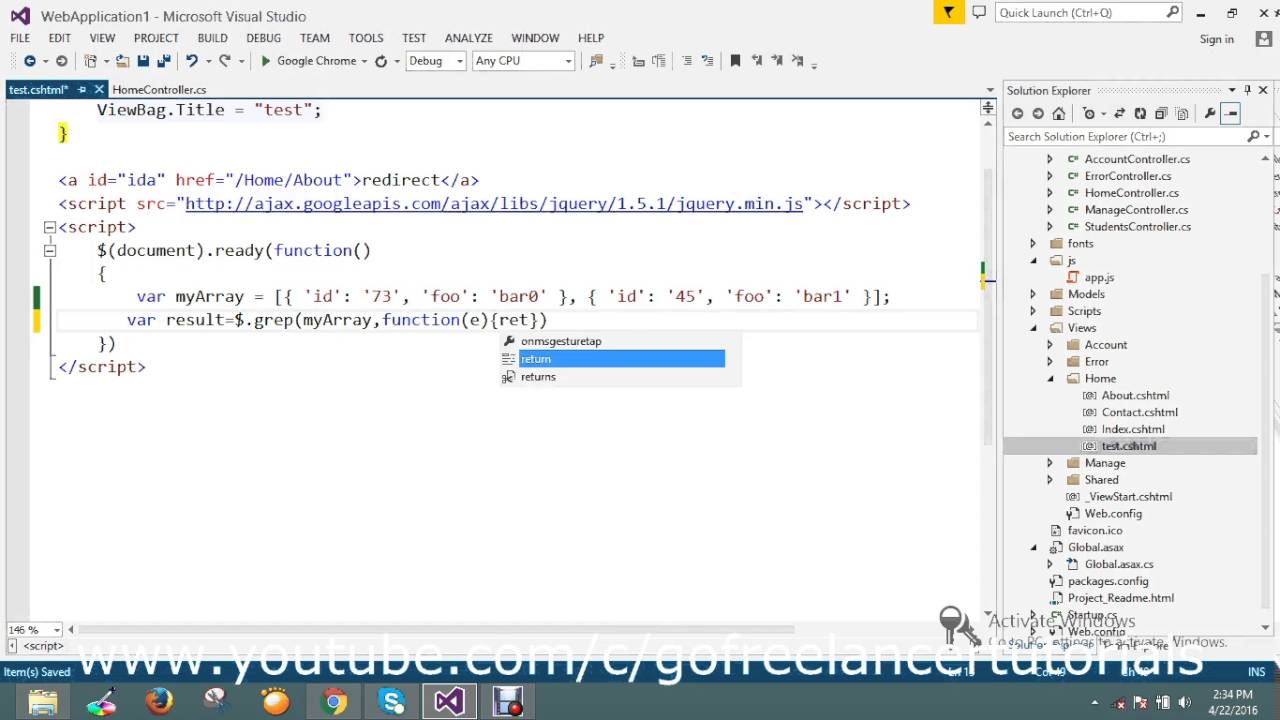This screenshot has width=1280, height=720.
Task: Click Solution Explorer Back arrow
Action: pos(1017,114)
